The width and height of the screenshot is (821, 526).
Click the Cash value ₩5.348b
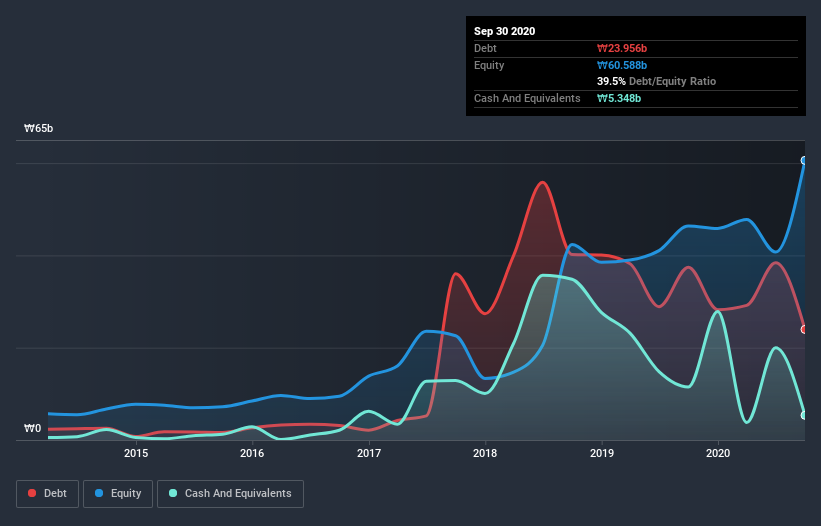coord(619,98)
